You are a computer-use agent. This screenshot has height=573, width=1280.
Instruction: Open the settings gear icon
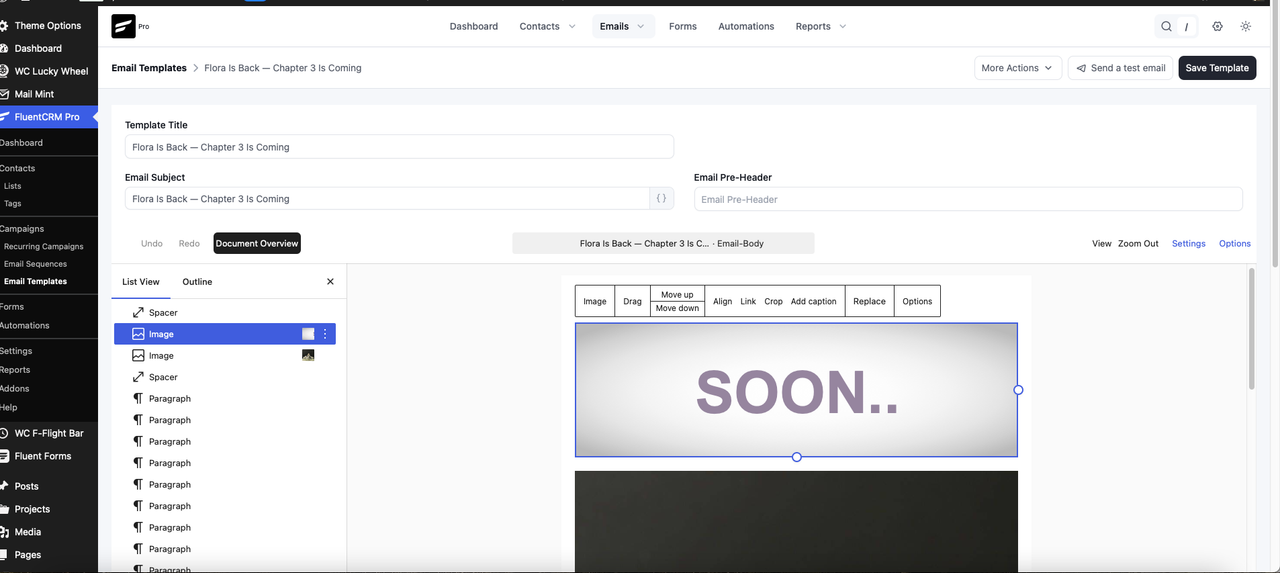[1217, 27]
